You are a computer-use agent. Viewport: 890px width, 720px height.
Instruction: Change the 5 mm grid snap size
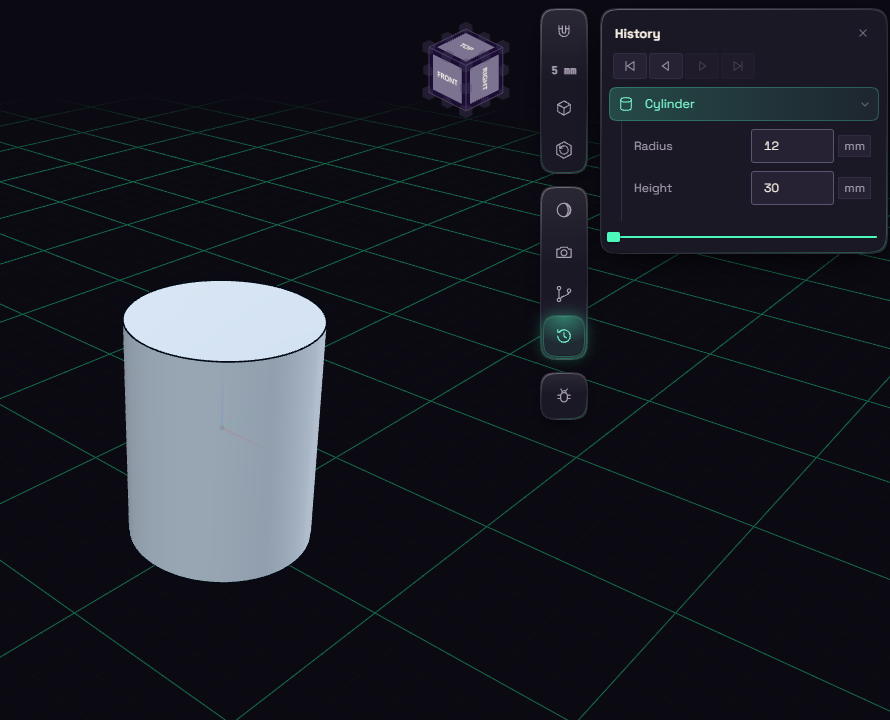[x=564, y=70]
